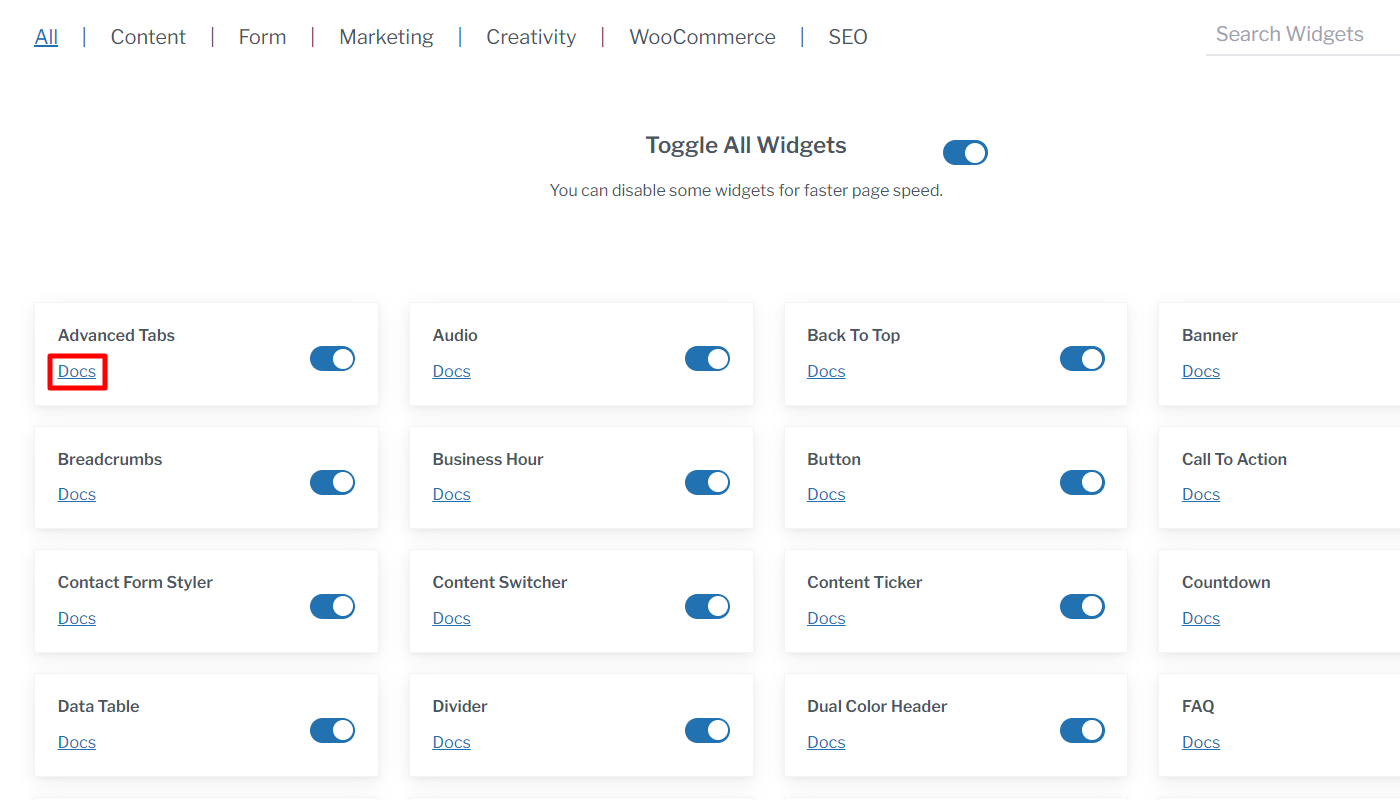Toggle the Button widget switch
The image size is (1400, 800).
(x=1082, y=482)
